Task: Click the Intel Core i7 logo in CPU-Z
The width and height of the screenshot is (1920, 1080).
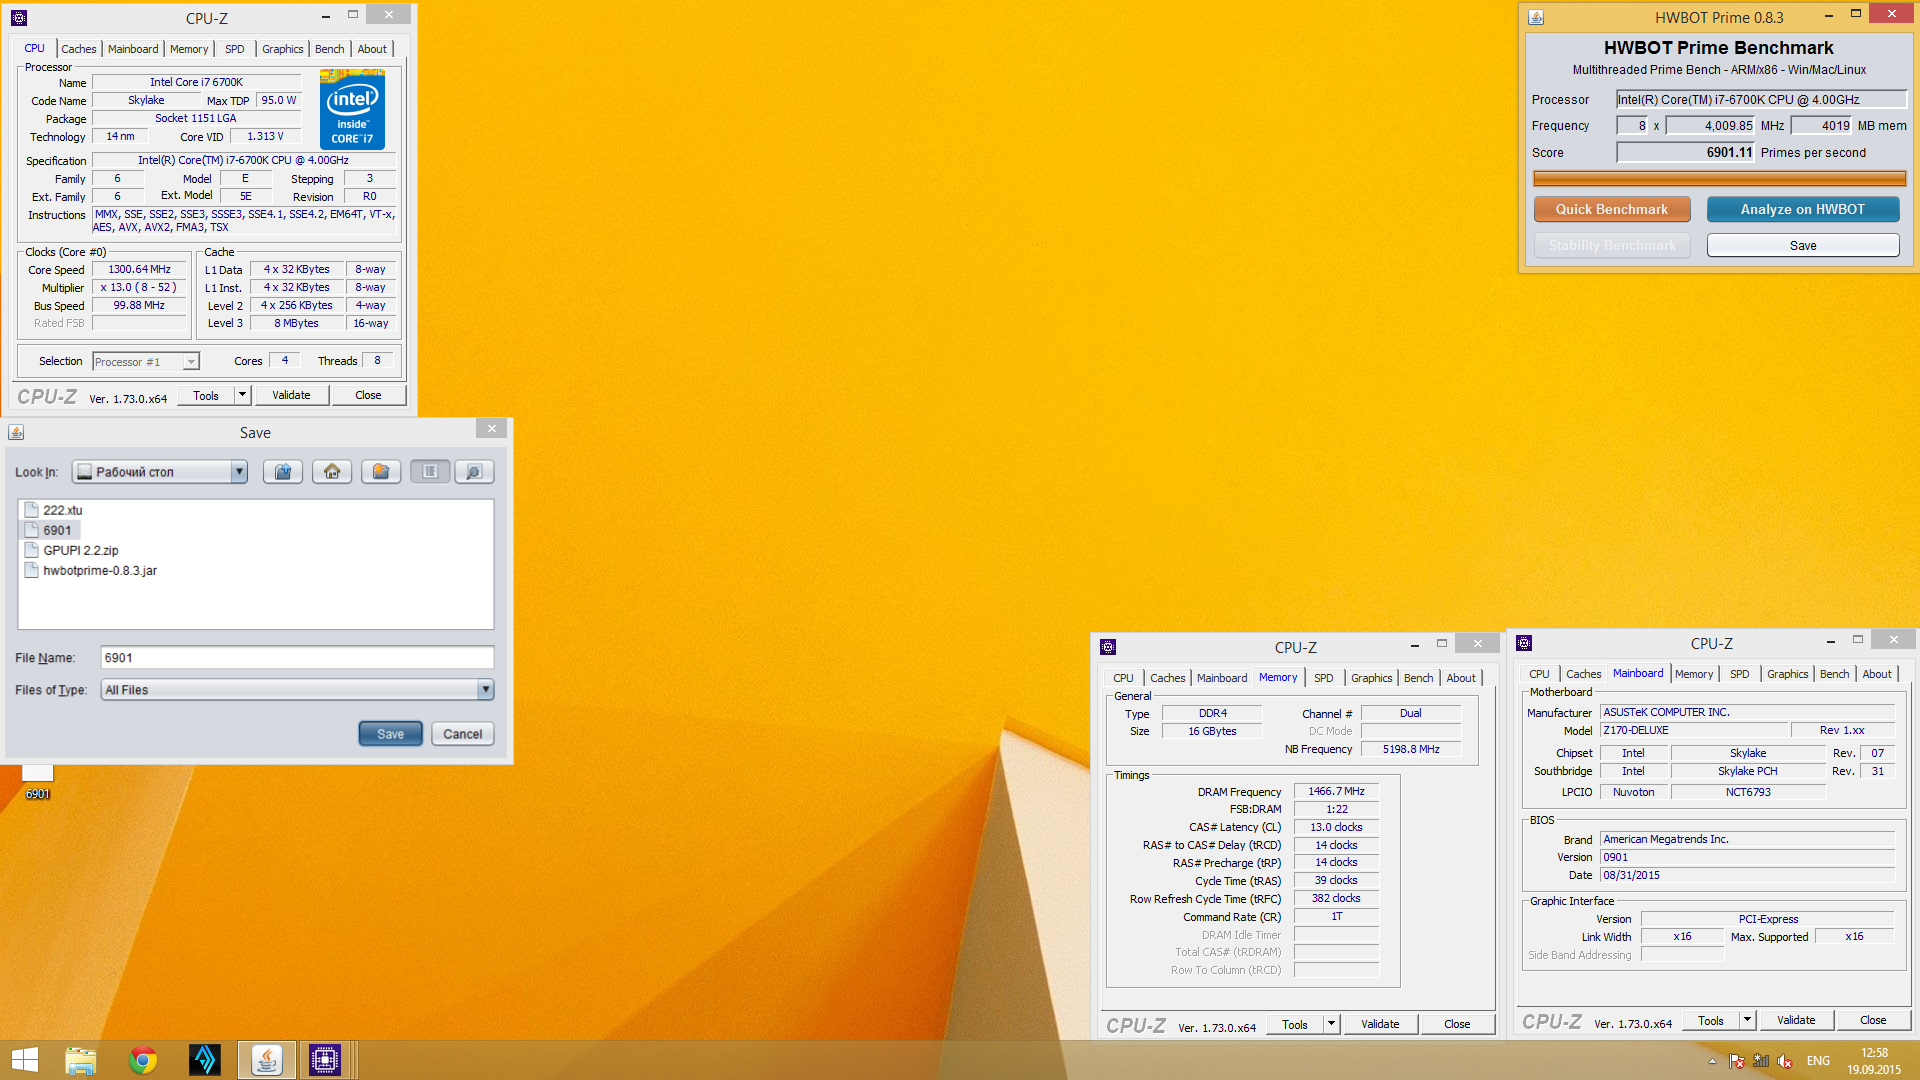Action: click(352, 109)
